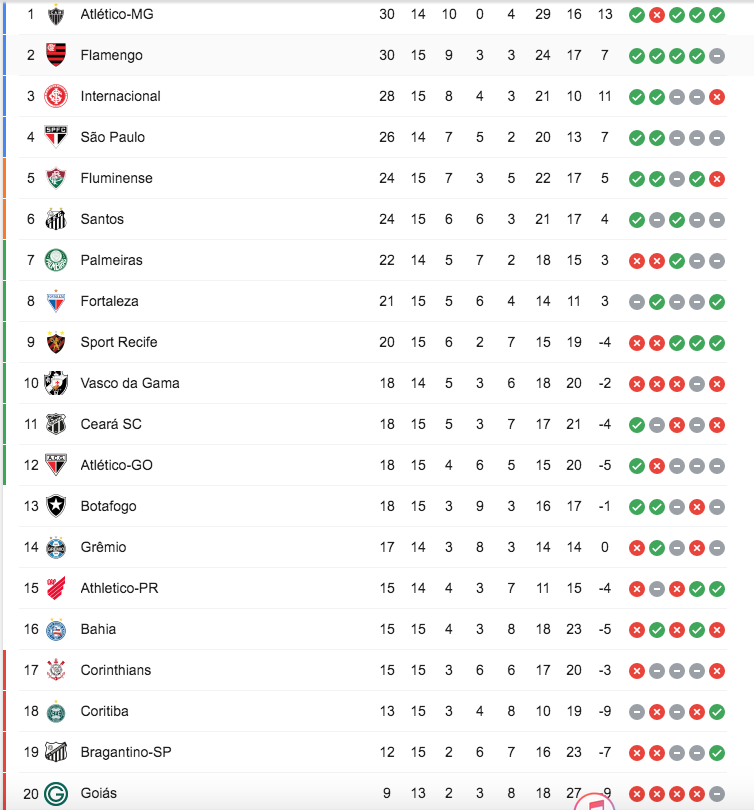
Task: Click the Palmeiras green crest
Action: point(56,260)
